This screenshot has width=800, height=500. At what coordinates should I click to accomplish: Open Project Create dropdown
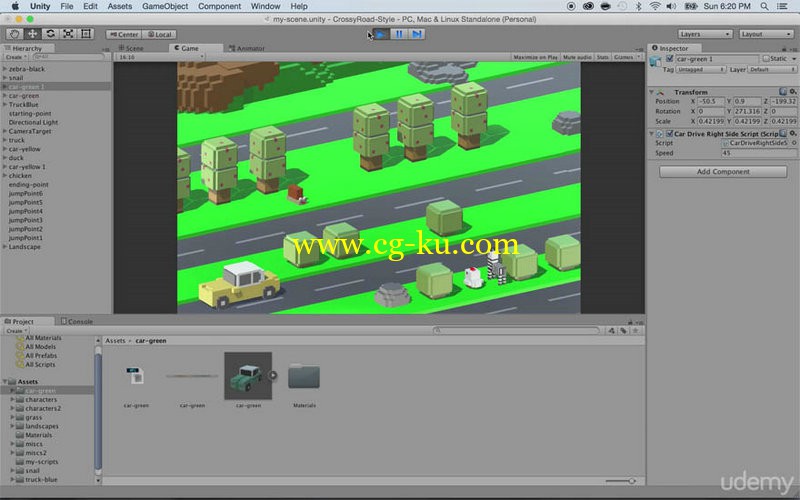(x=16, y=331)
